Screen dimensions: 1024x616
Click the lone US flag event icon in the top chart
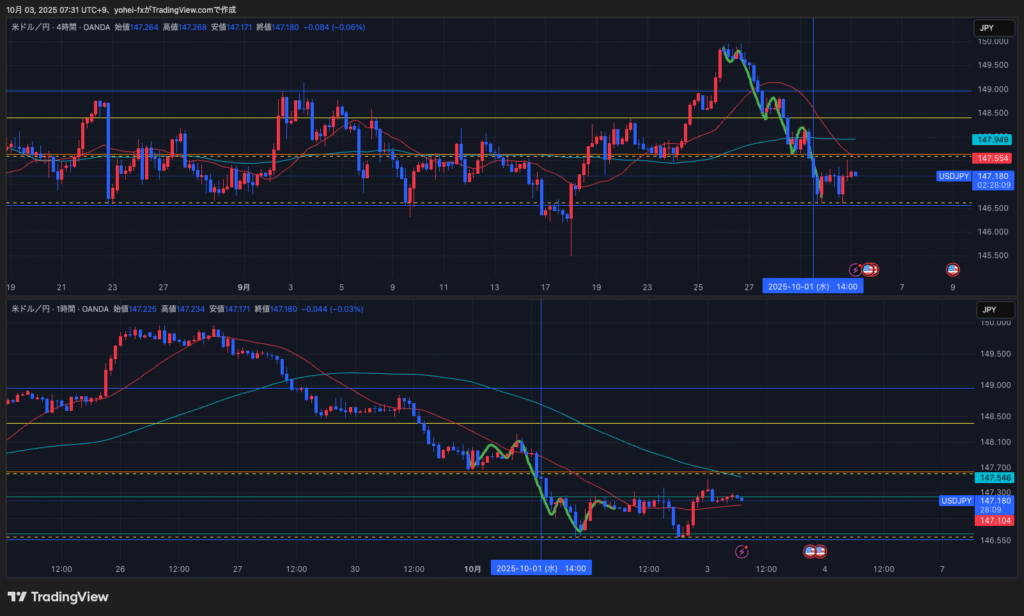point(953,269)
